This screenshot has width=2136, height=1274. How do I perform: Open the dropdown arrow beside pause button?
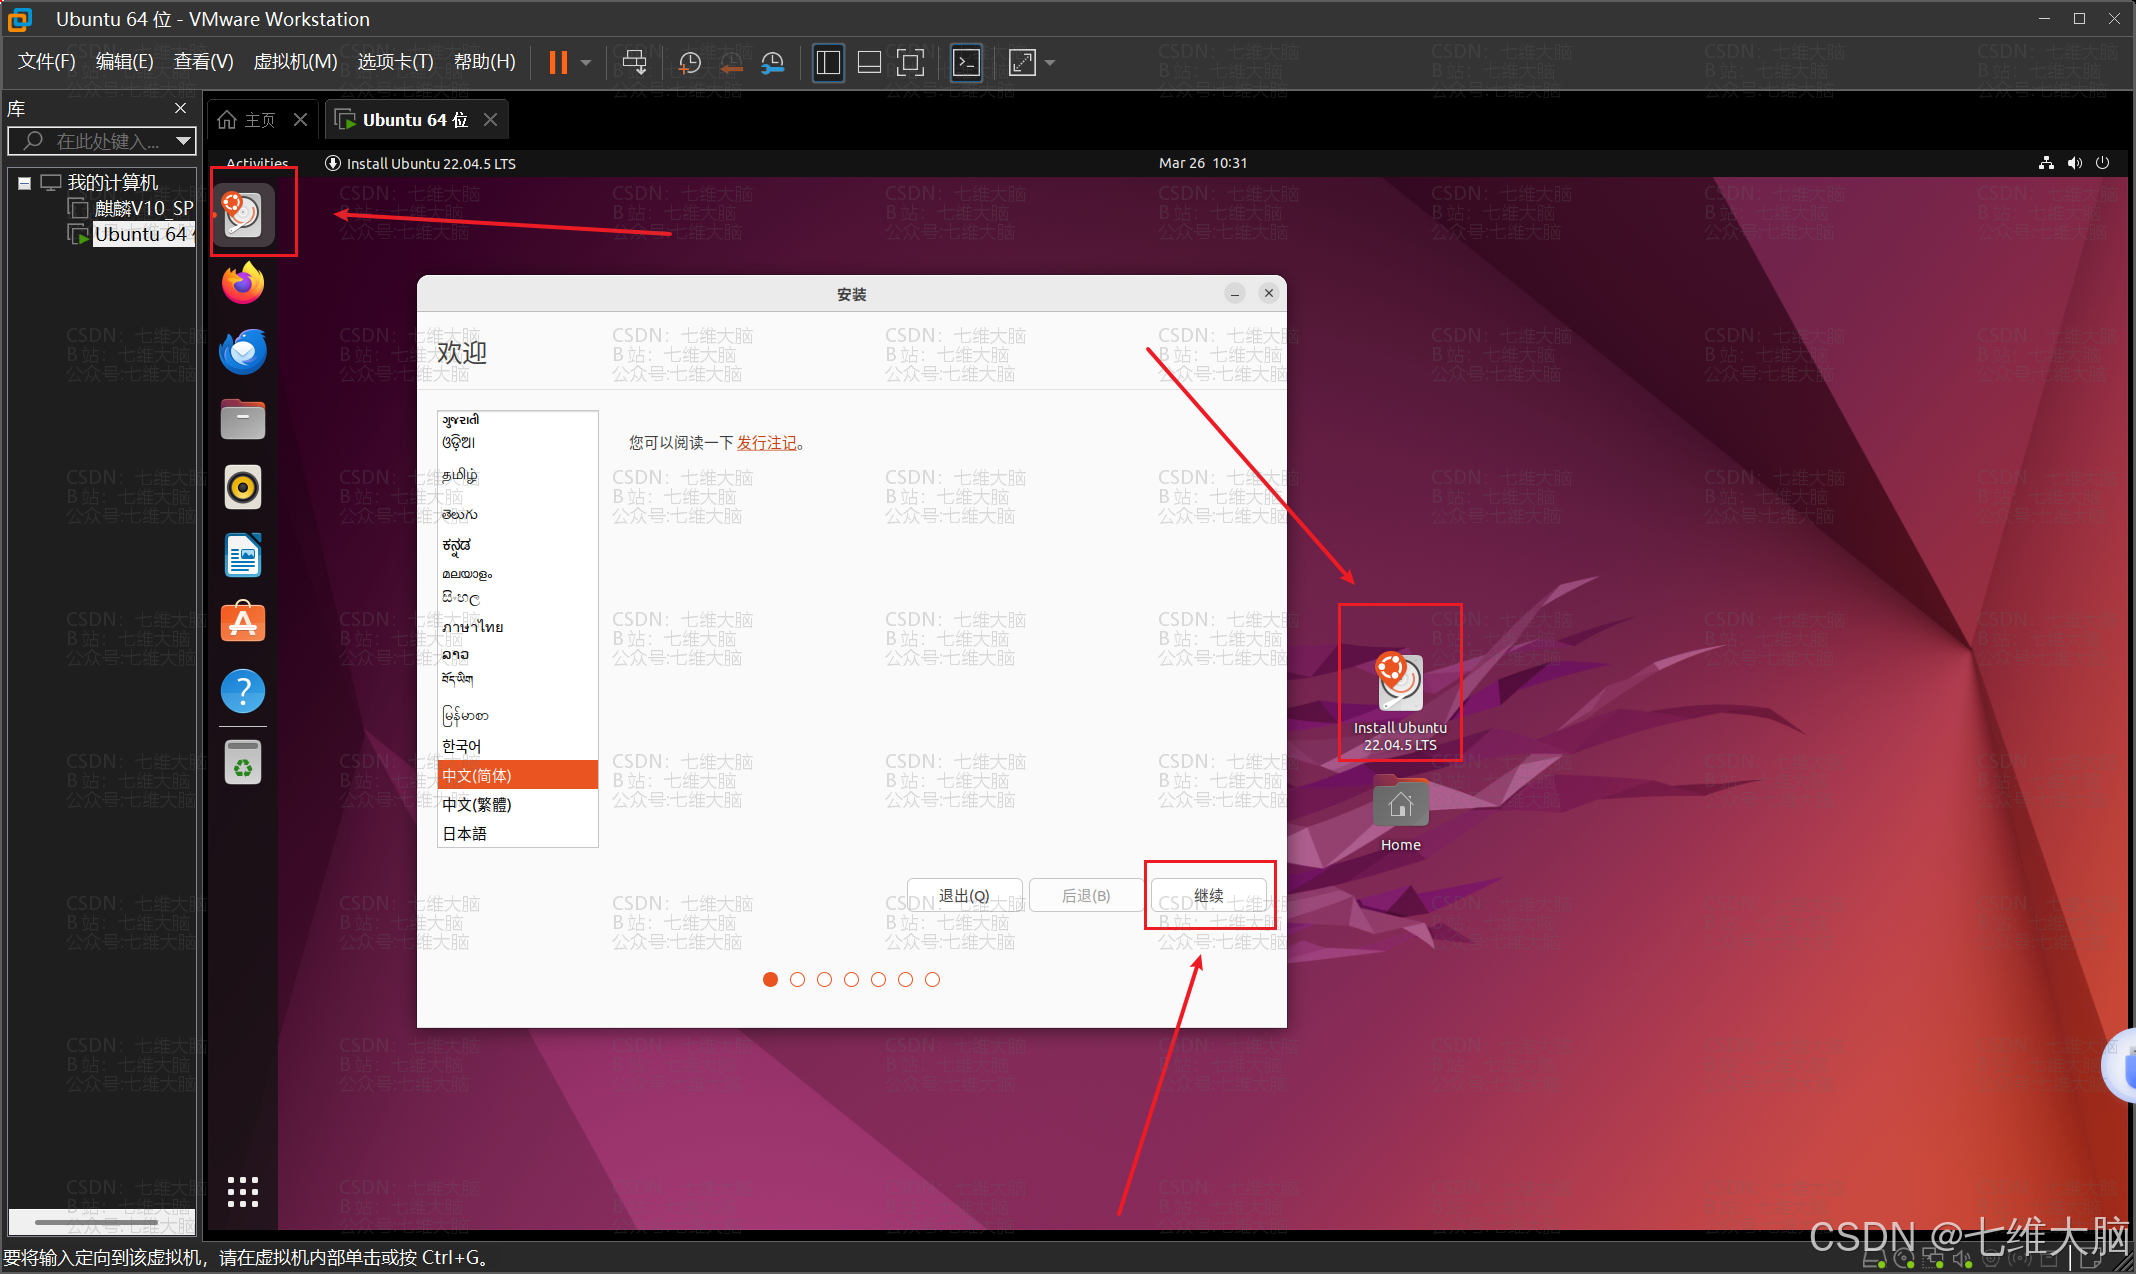click(x=586, y=63)
